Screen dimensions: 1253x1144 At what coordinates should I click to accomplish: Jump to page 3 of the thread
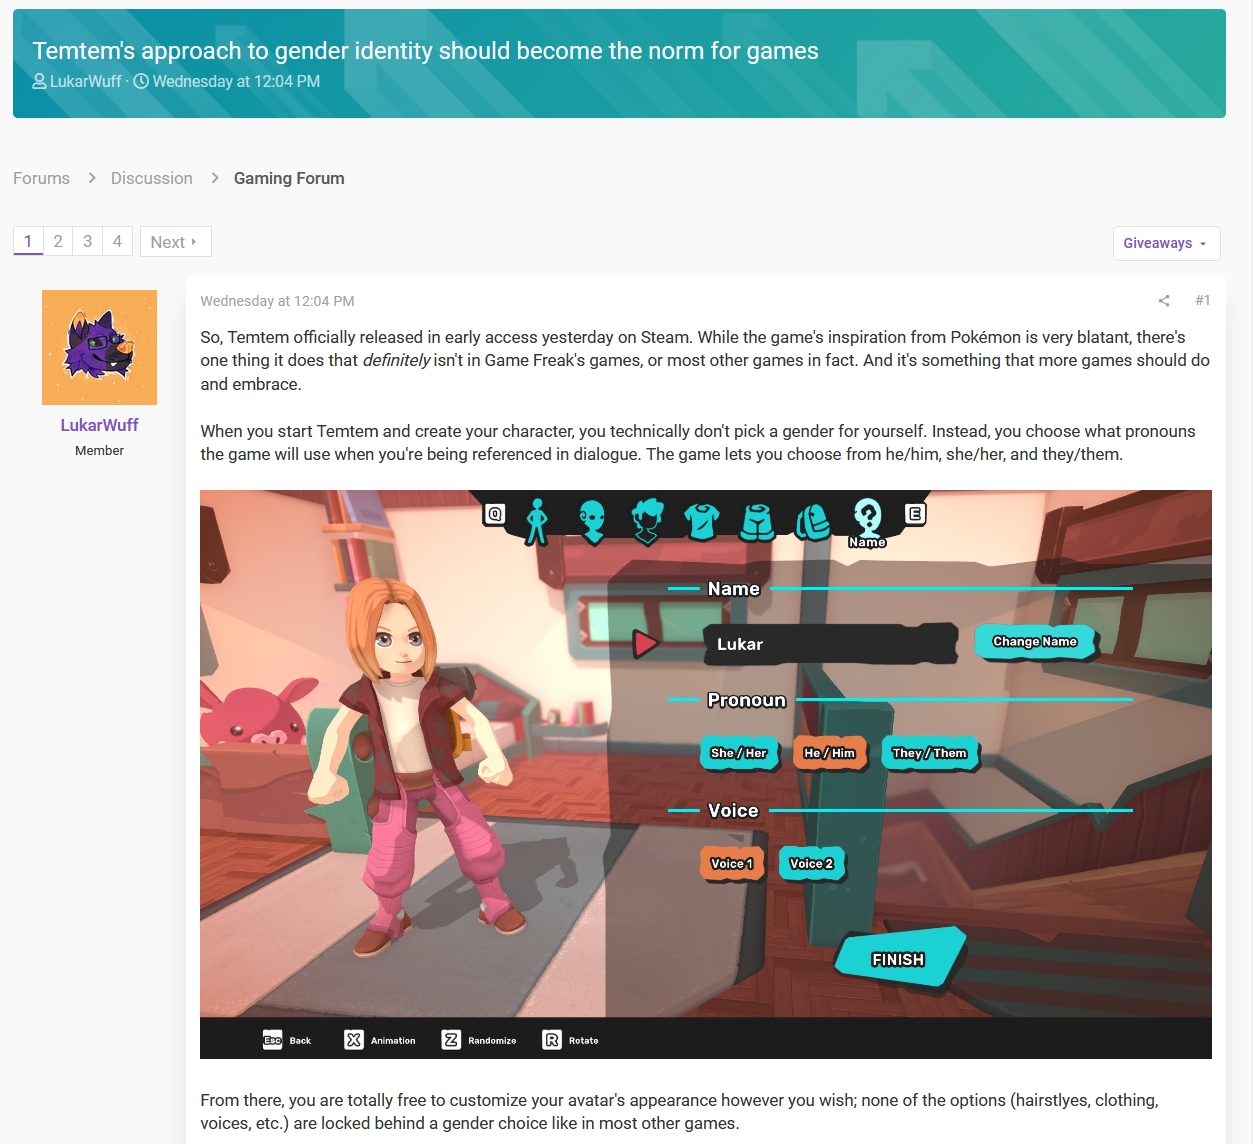click(x=88, y=241)
